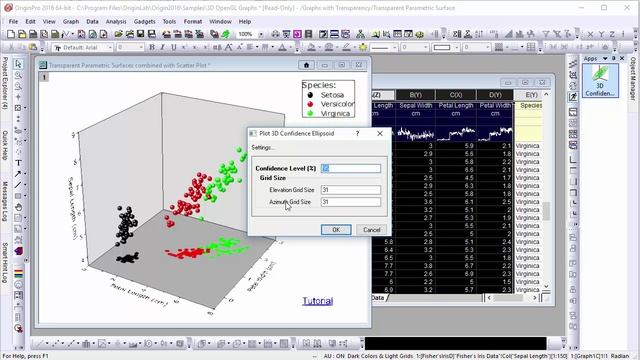Click the Open project folder icon
Viewport: 640px width, 360px height.
118,34
